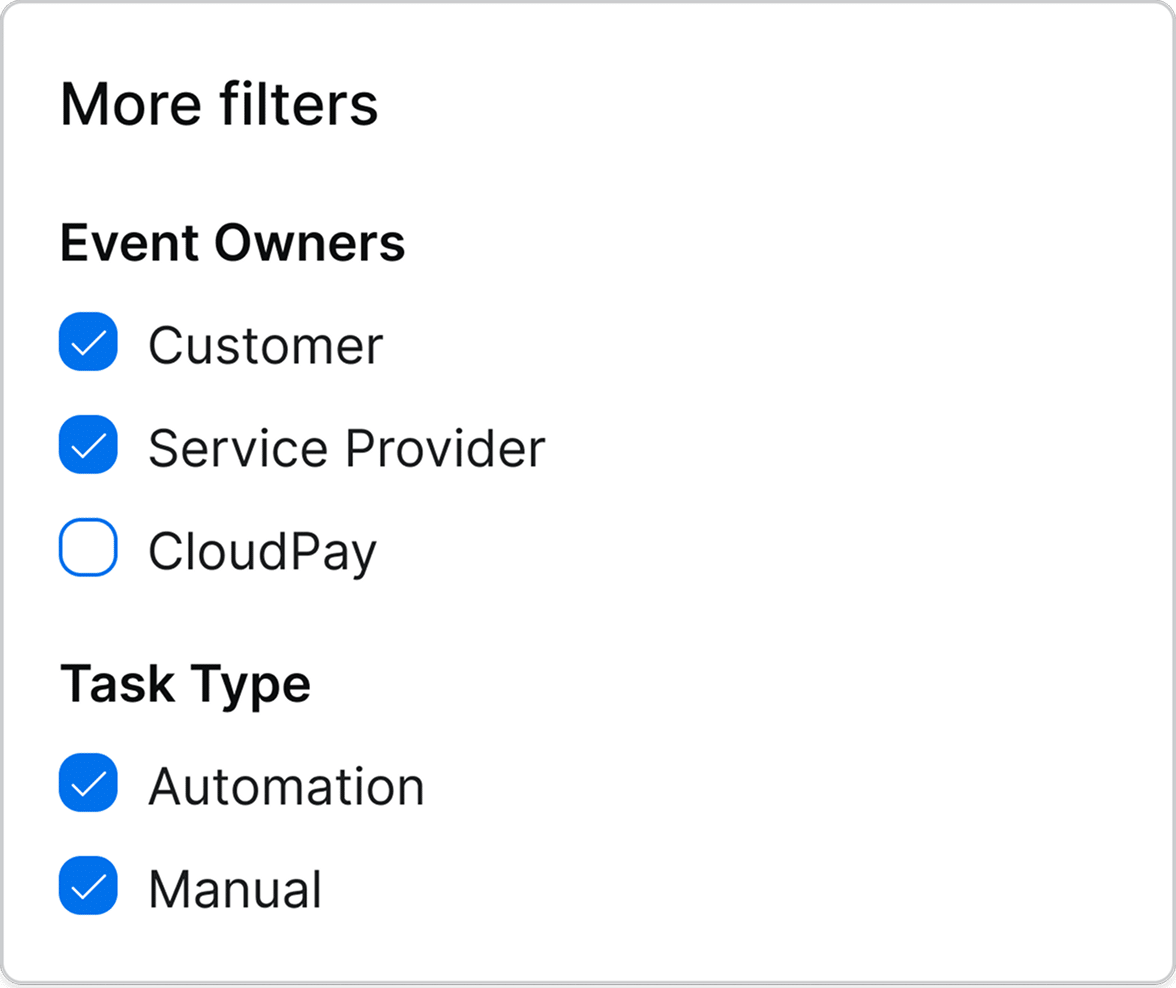
Task: Uncheck the Automation task type checkbox
Action: (88, 783)
